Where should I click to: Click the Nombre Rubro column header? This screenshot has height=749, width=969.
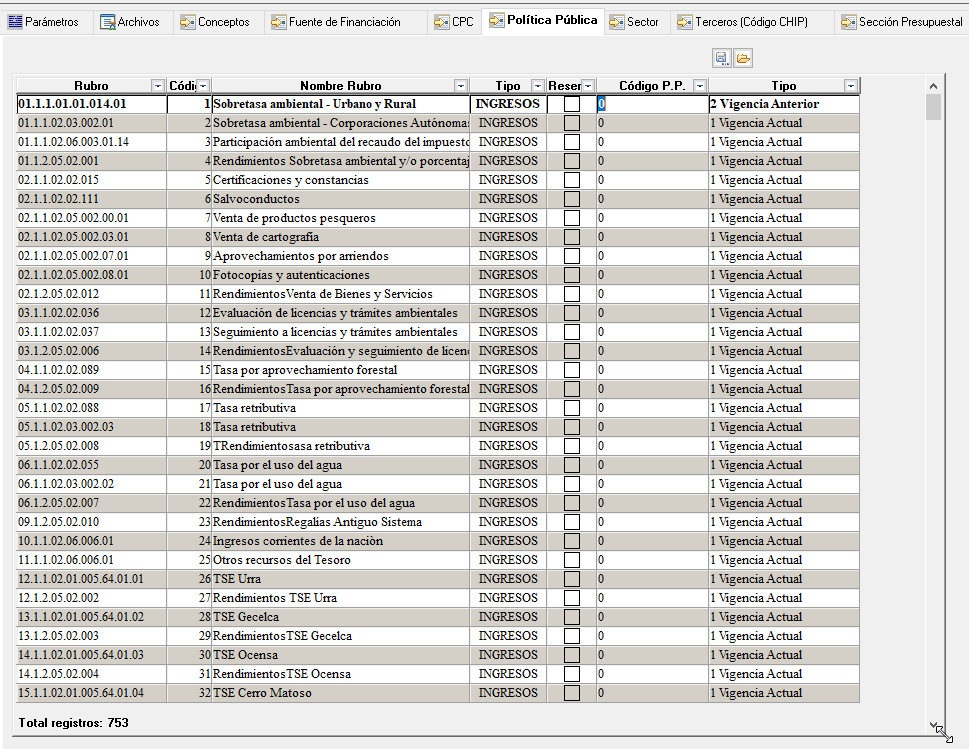(340, 86)
